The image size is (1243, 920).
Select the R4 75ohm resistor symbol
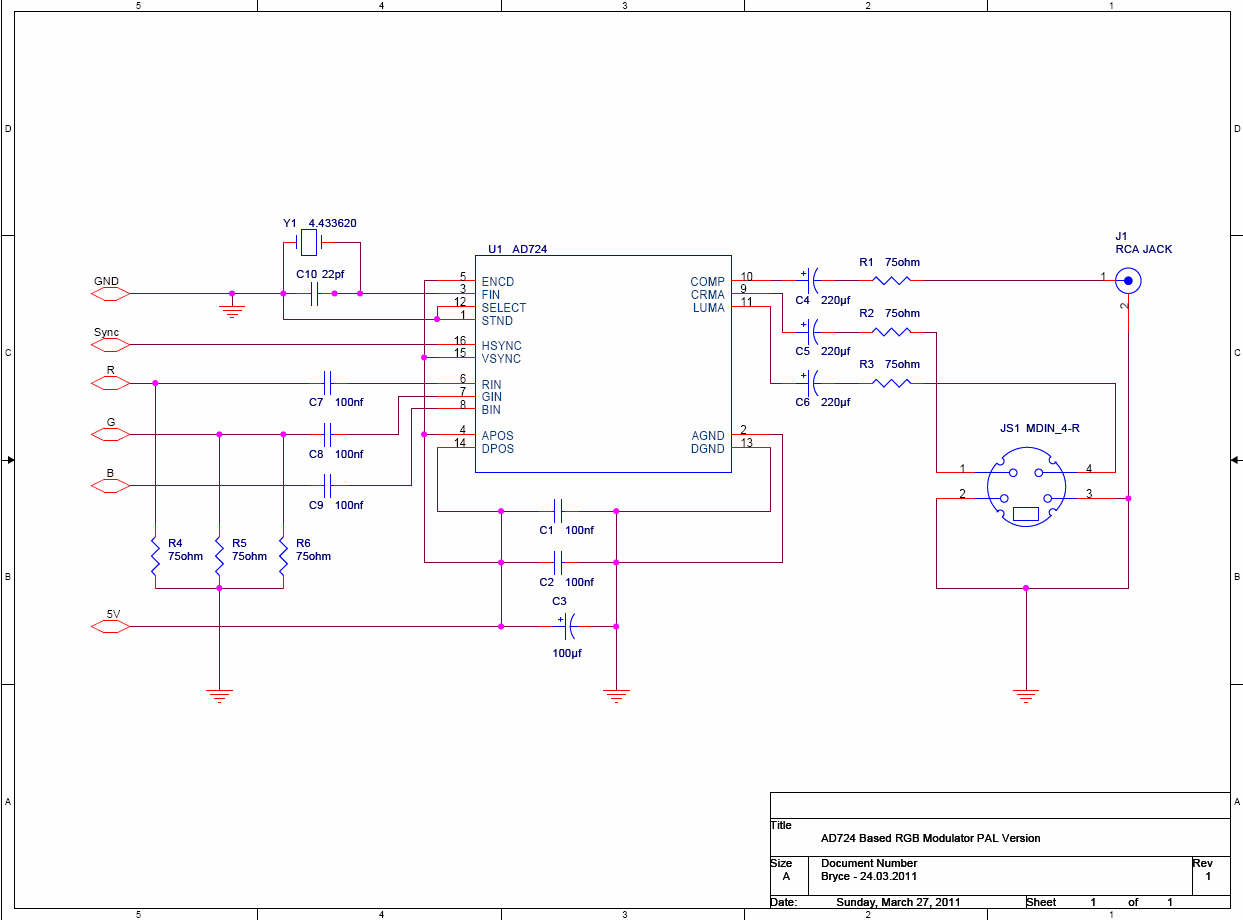point(155,556)
